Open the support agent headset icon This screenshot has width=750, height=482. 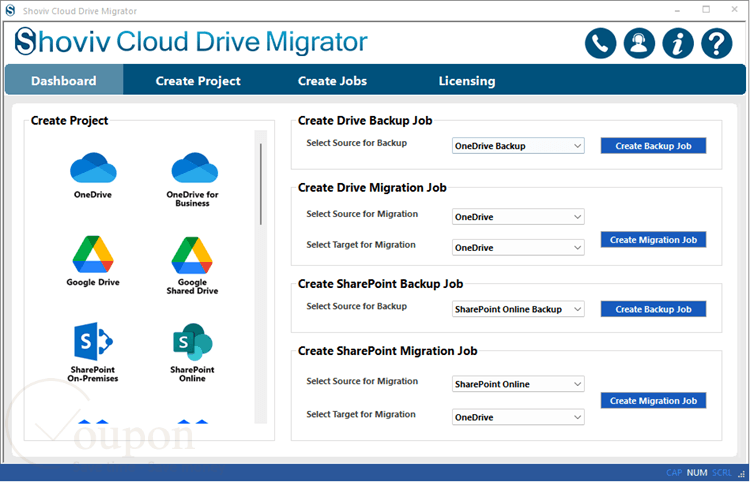[x=639, y=43]
